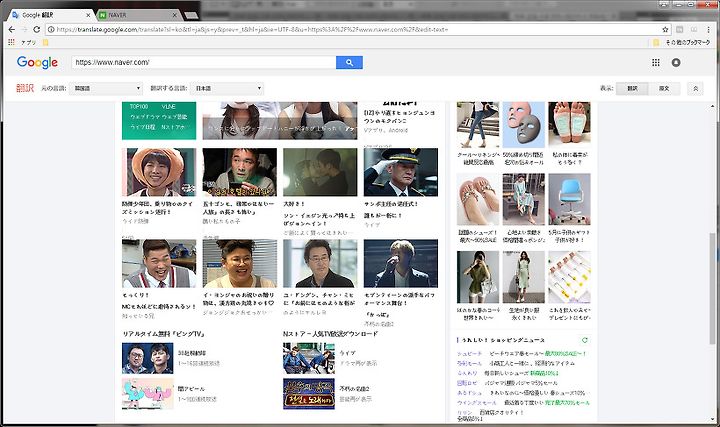
Task: Open the Chrome three-dot menu
Action: pyautogui.click(x=709, y=29)
